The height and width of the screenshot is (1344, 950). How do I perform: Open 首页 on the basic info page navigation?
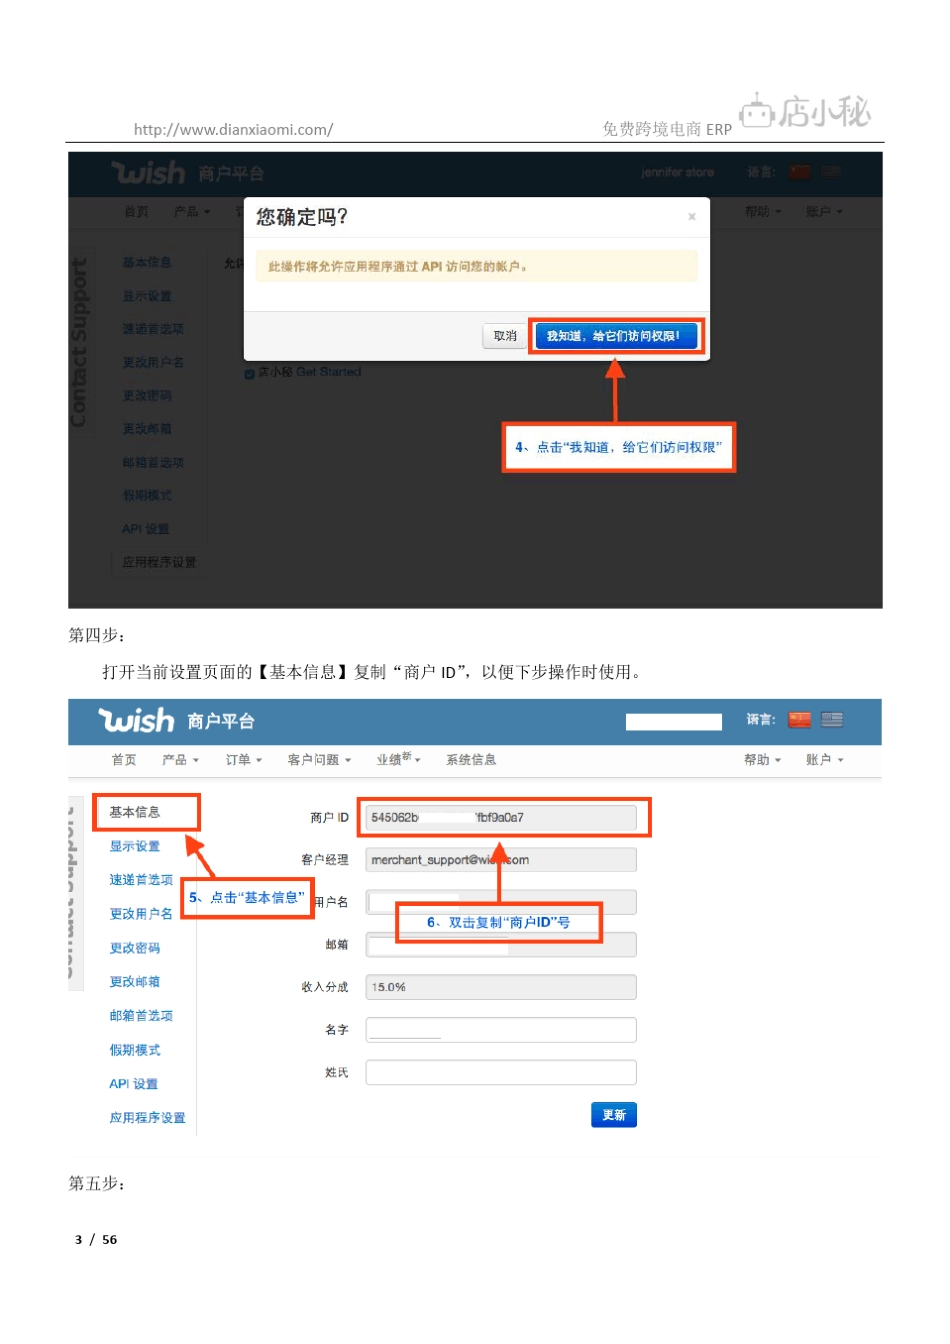(124, 760)
